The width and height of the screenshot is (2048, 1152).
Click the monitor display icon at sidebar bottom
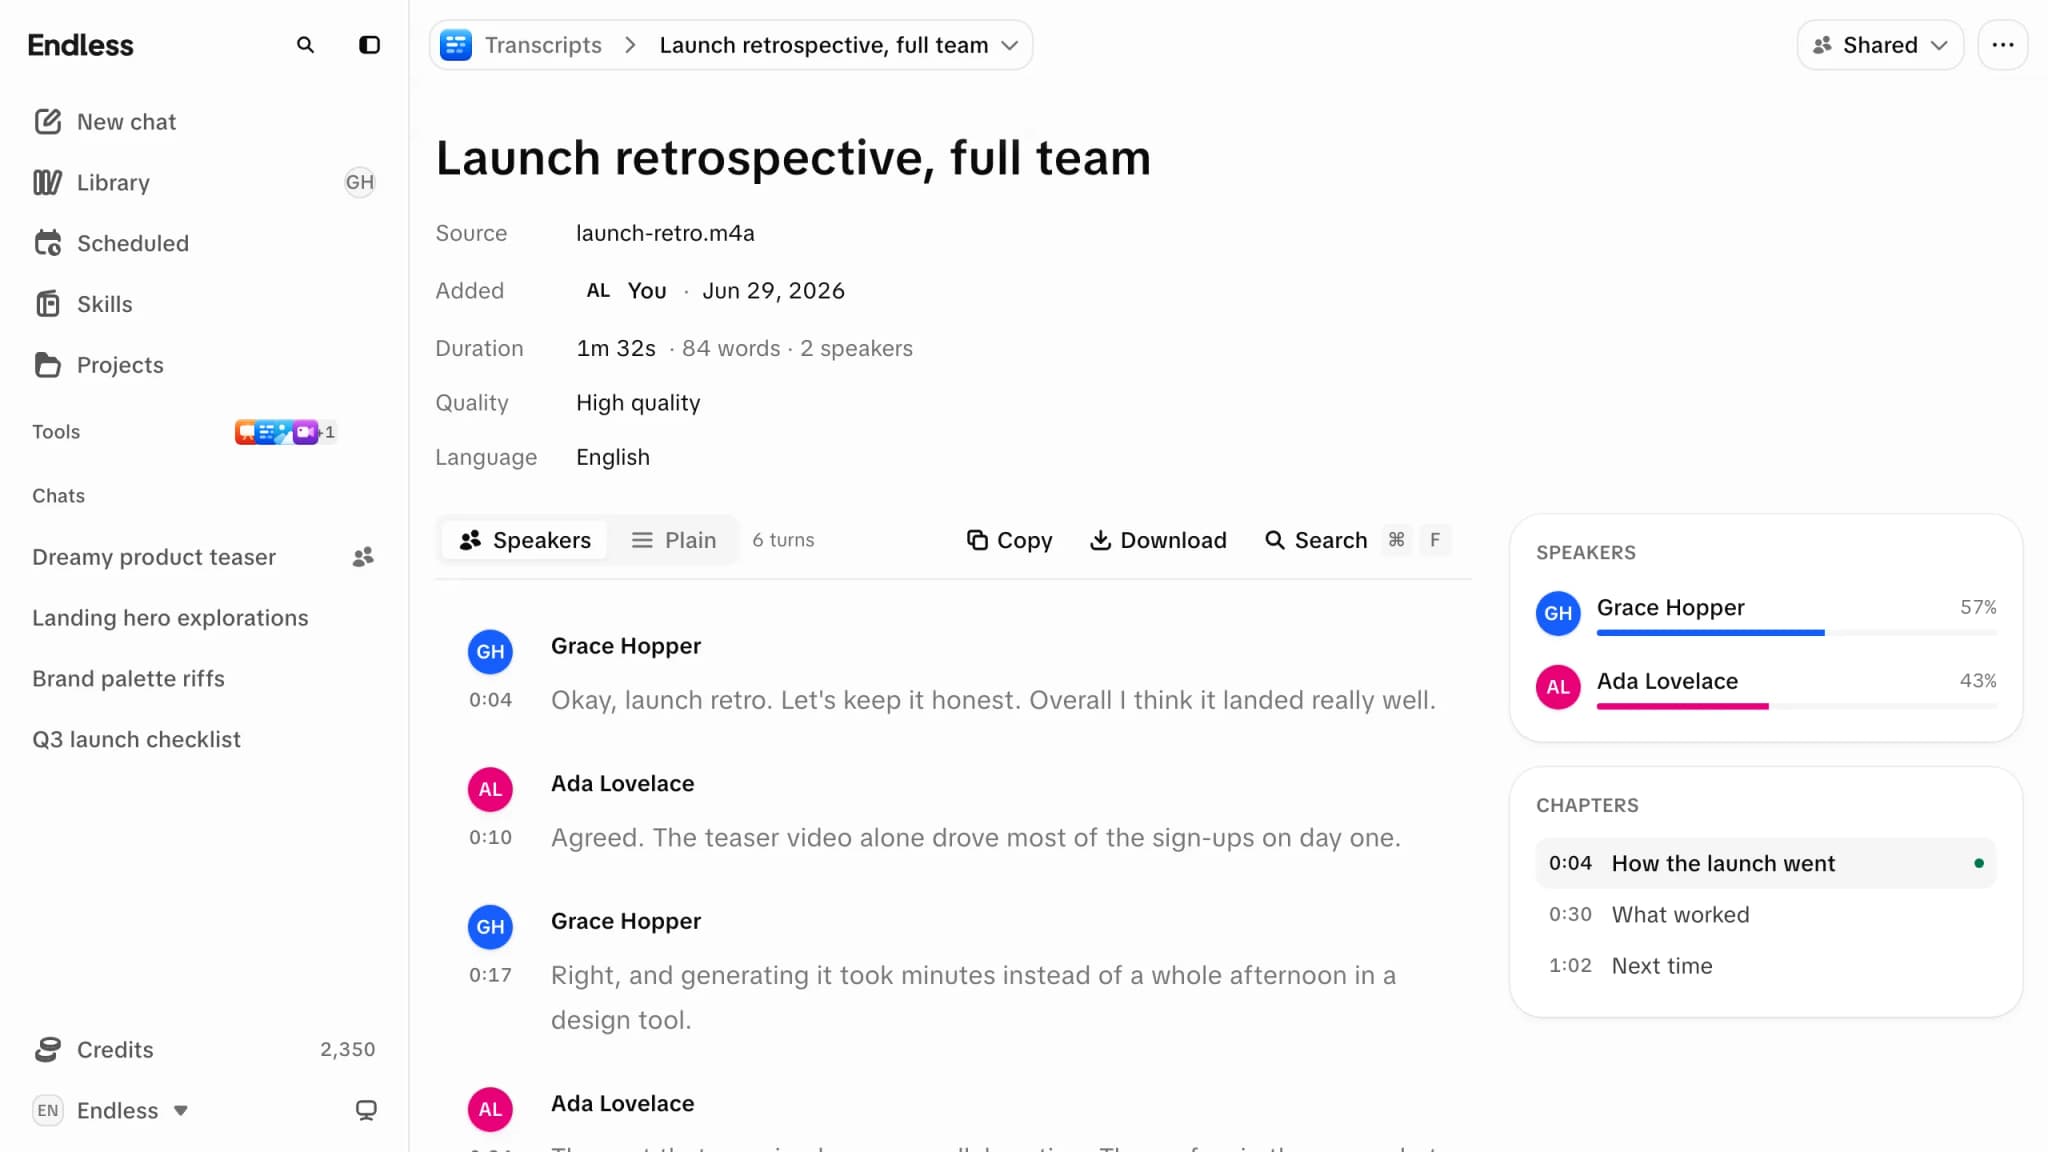point(366,1111)
